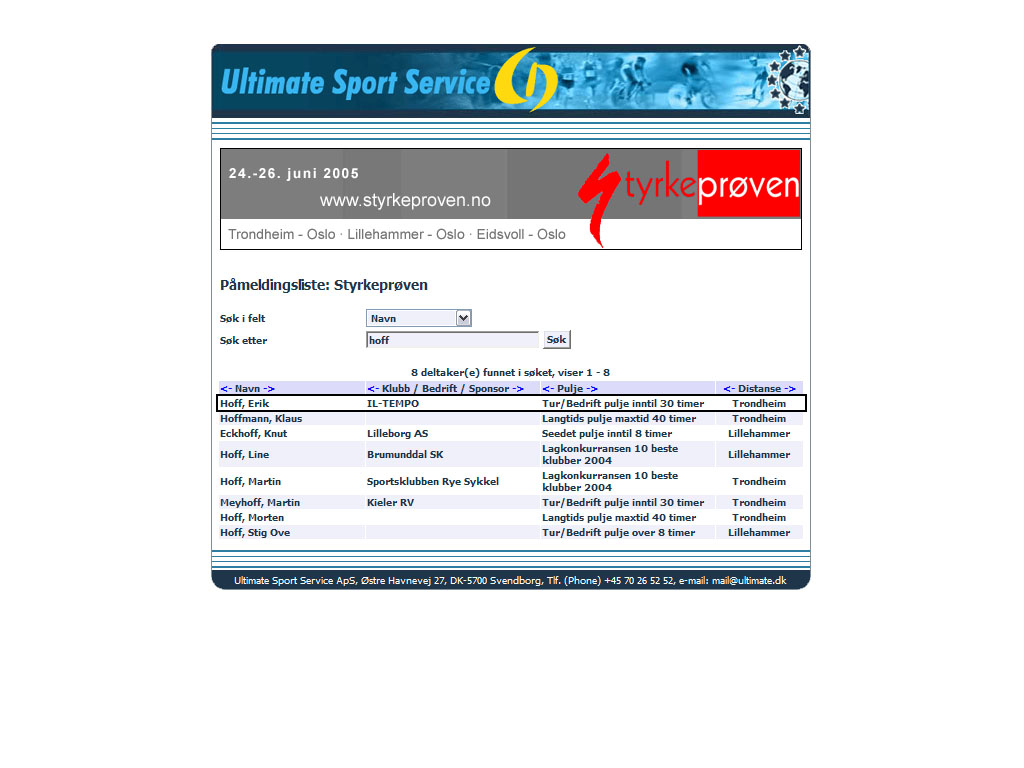Click the Ultimate Sport Service banner logo
This screenshot has width=1024, height=768.
coord(389,82)
